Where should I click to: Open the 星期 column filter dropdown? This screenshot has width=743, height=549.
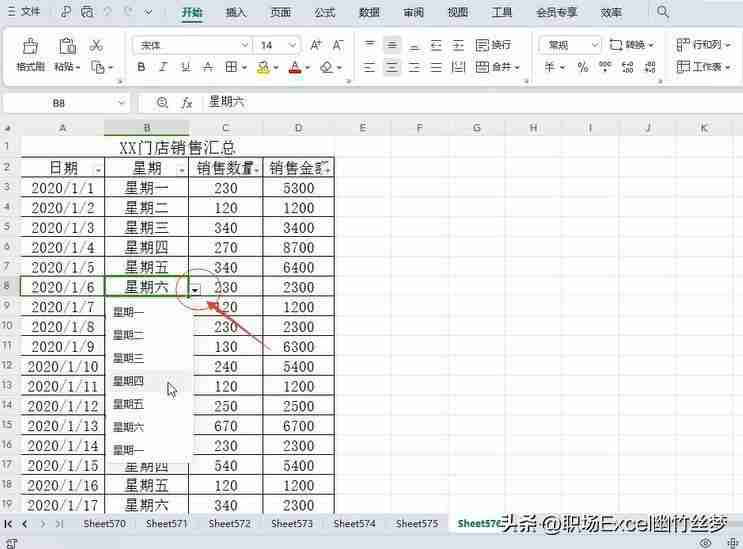pyautogui.click(x=181, y=171)
